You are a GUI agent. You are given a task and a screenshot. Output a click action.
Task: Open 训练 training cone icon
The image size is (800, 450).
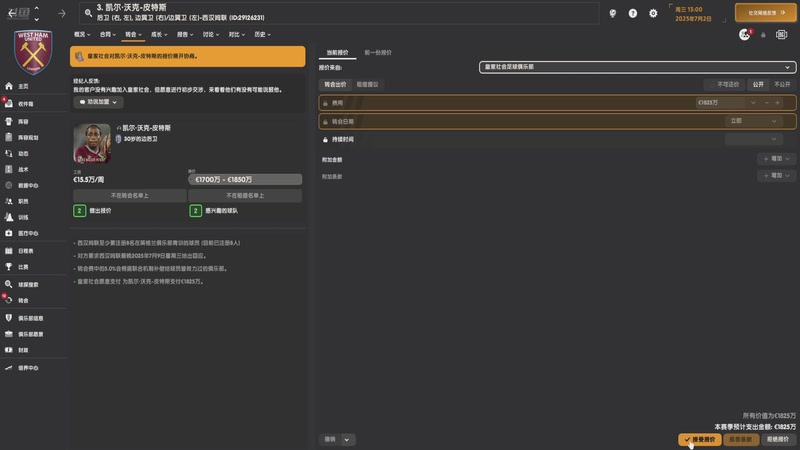9,217
